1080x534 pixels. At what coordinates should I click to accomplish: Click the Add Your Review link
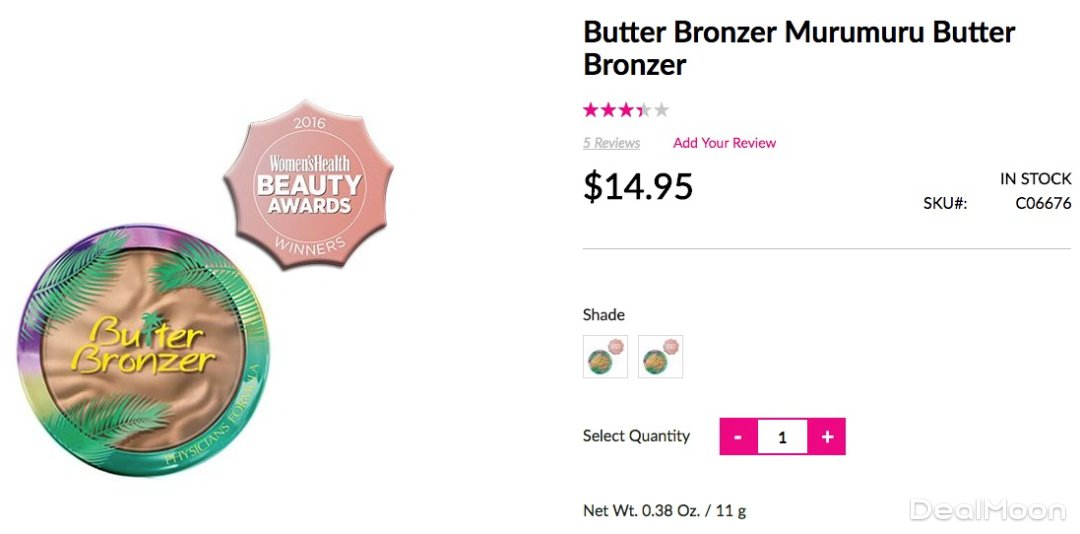(724, 143)
